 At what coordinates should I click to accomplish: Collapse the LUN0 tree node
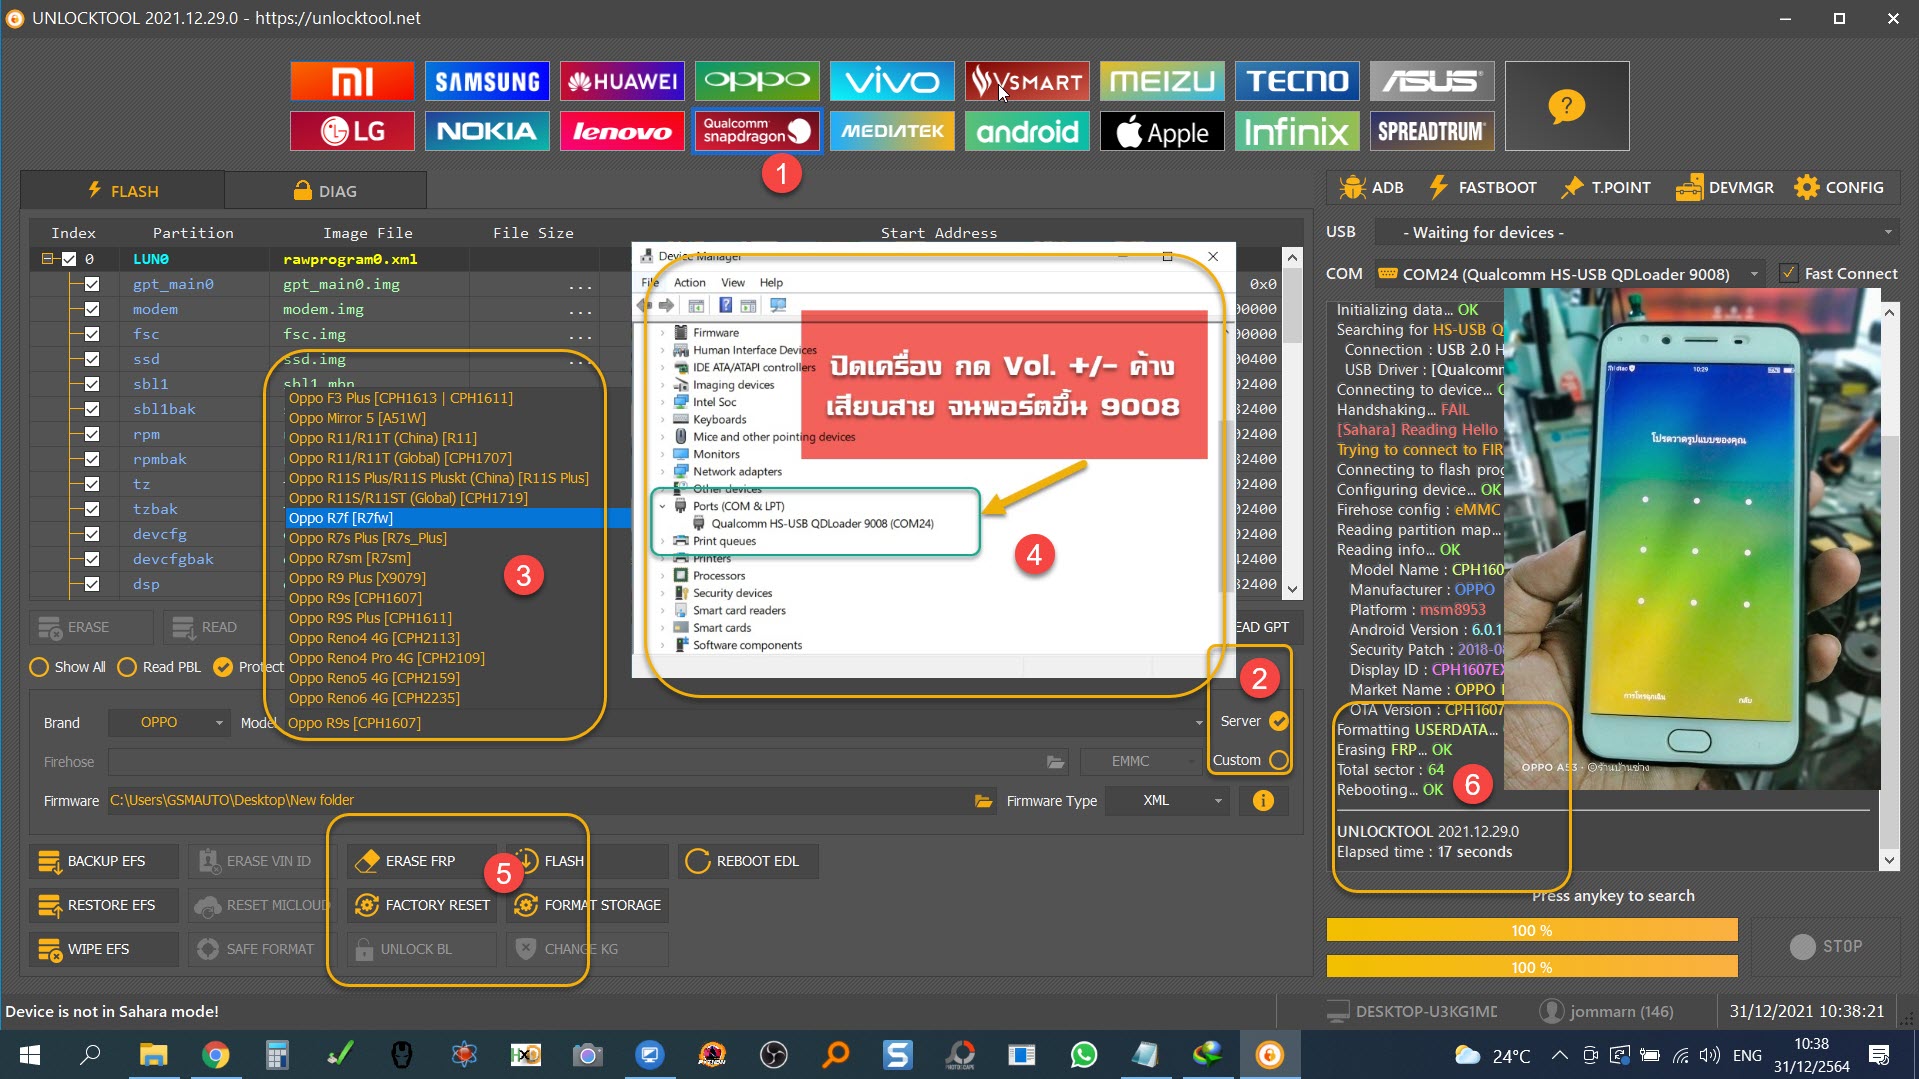click(x=47, y=259)
